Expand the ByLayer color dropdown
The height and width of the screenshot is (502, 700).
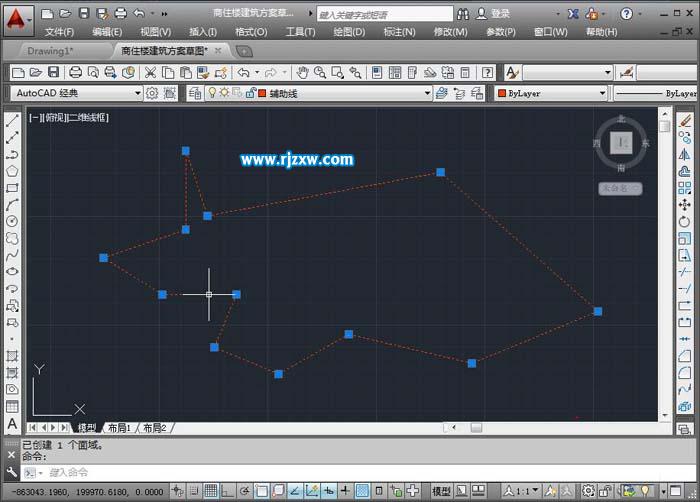coord(602,93)
